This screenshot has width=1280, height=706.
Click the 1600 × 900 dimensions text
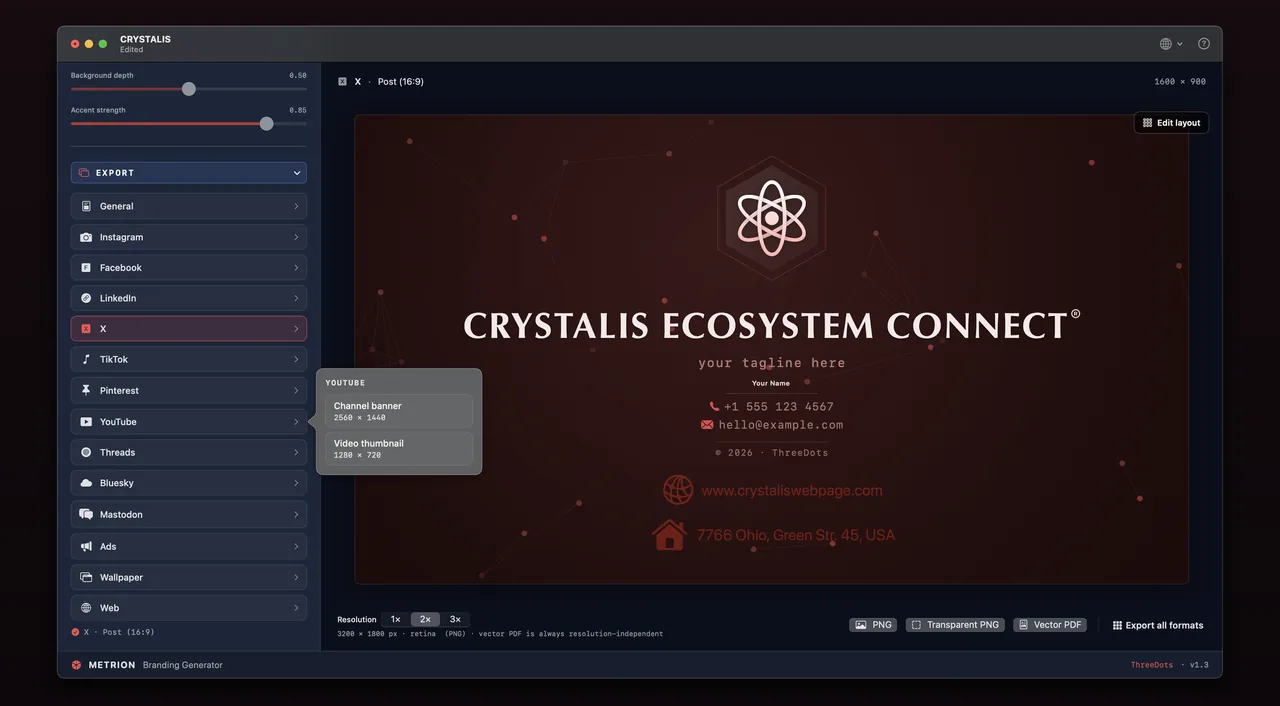coord(1179,82)
